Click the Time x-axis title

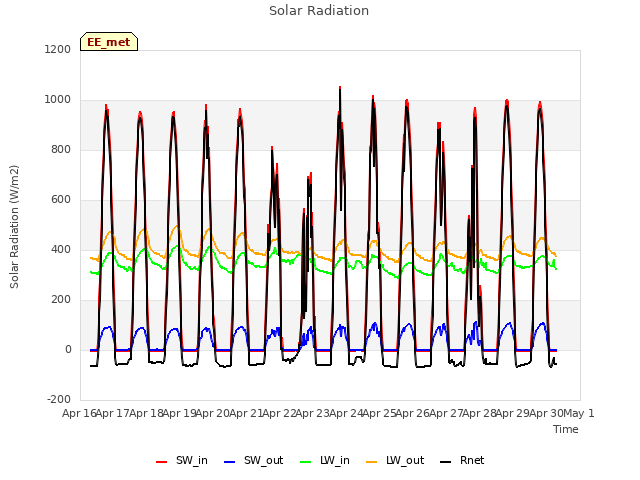(x=566, y=429)
